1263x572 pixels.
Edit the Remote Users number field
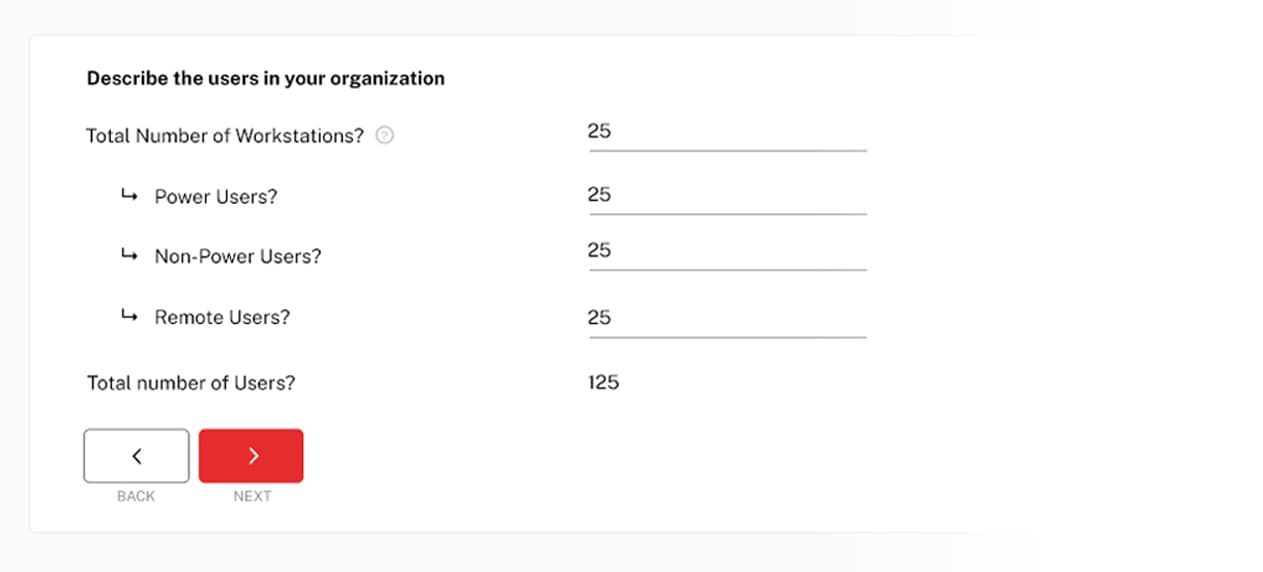[x=727, y=318]
